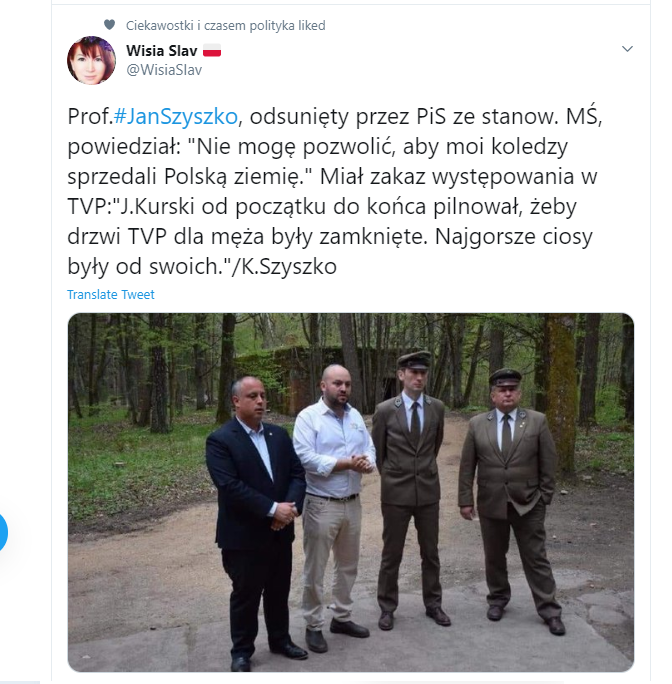Image resolution: width=672 pixels, height=684 pixels.
Task: Click the man in white shirt in photo
Action: click(x=333, y=502)
